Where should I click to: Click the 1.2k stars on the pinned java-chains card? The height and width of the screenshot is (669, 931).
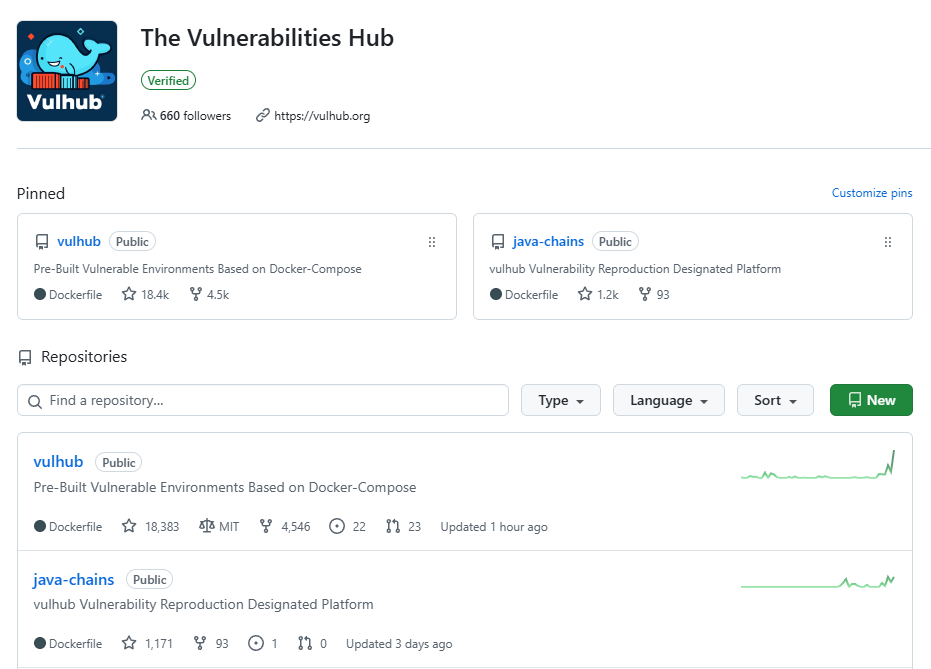pyautogui.click(x=598, y=294)
